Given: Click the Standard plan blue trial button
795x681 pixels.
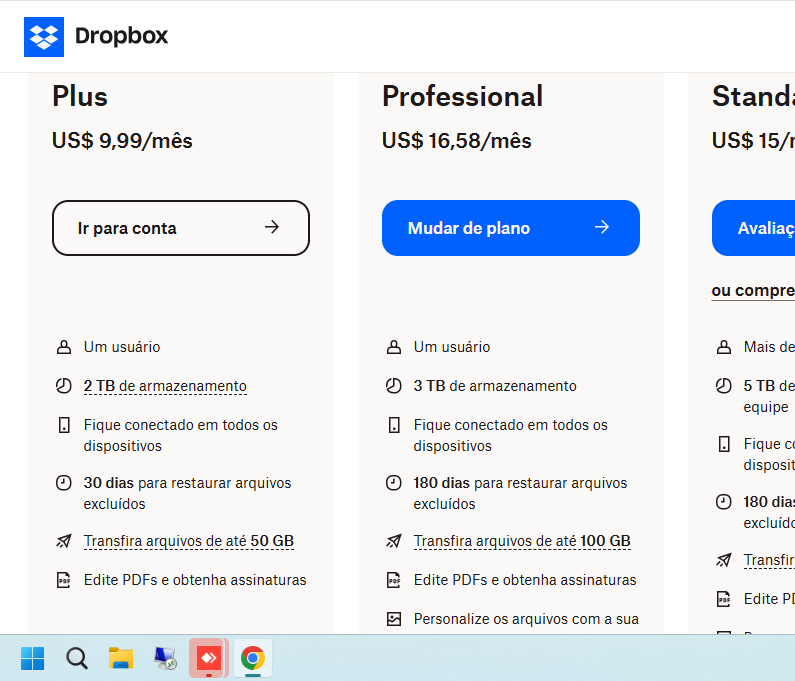Looking at the screenshot, I should [x=753, y=228].
